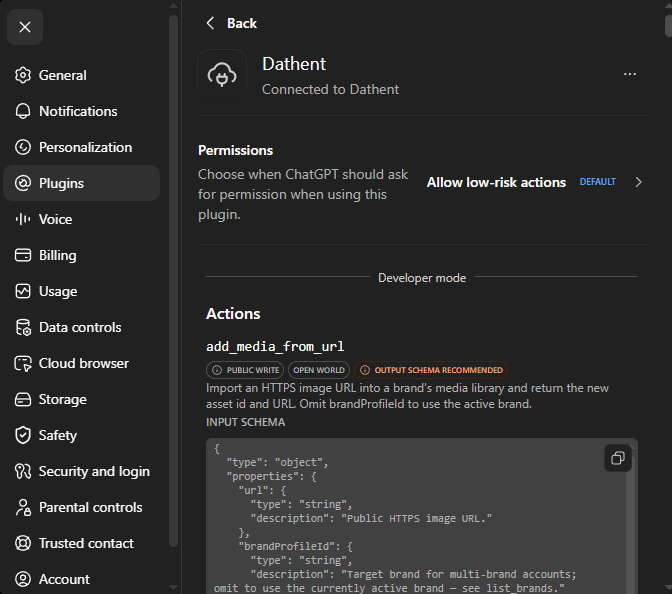
Task: Click the OPEN WORLD badge
Action: pyautogui.click(x=319, y=370)
